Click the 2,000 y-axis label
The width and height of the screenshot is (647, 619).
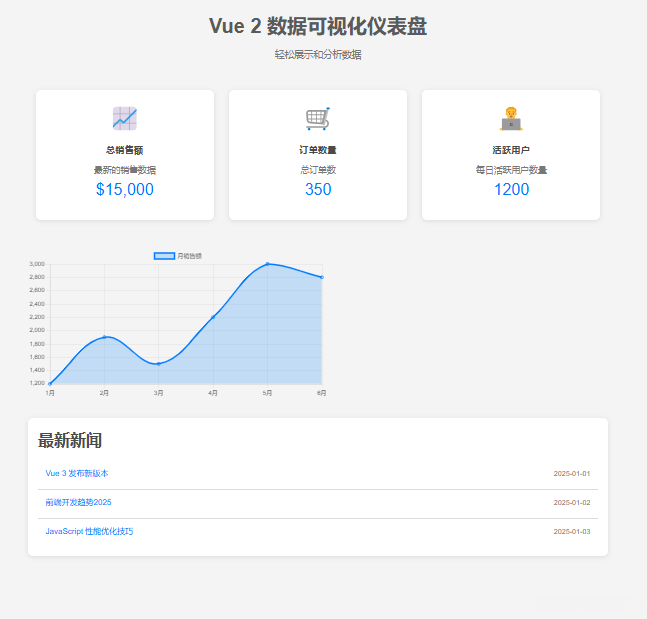click(x=37, y=330)
